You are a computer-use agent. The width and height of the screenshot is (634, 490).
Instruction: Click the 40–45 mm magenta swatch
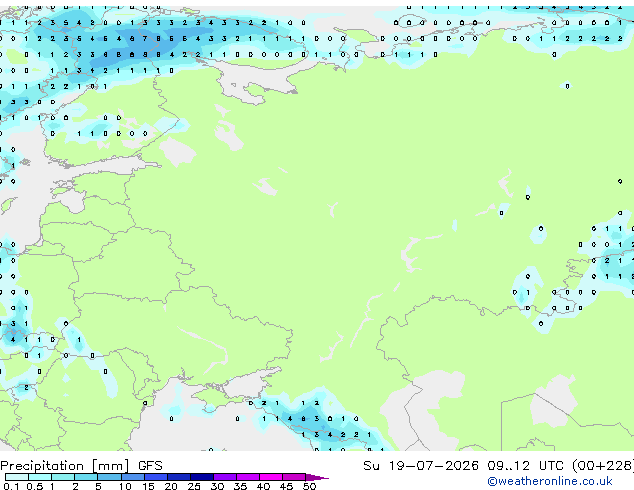tap(271, 477)
